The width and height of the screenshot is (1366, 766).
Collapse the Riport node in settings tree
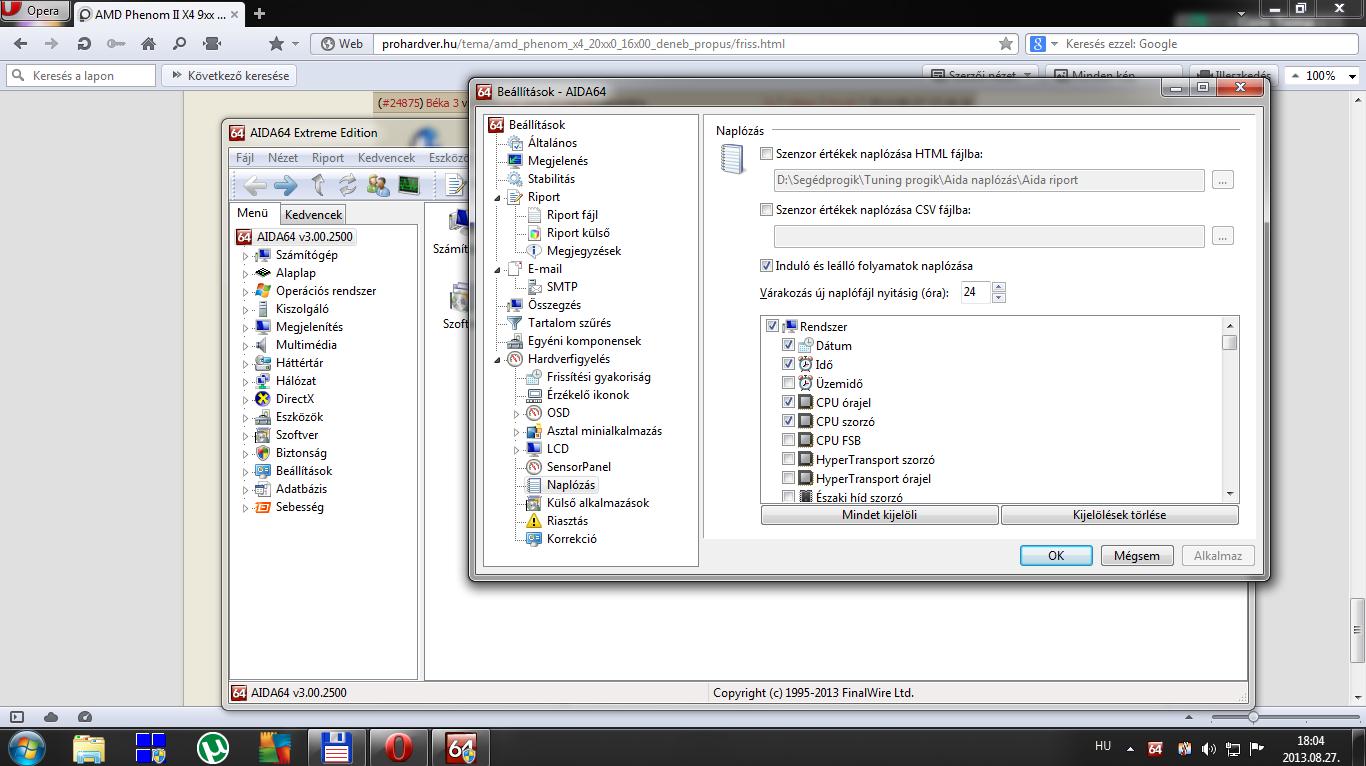pos(497,198)
